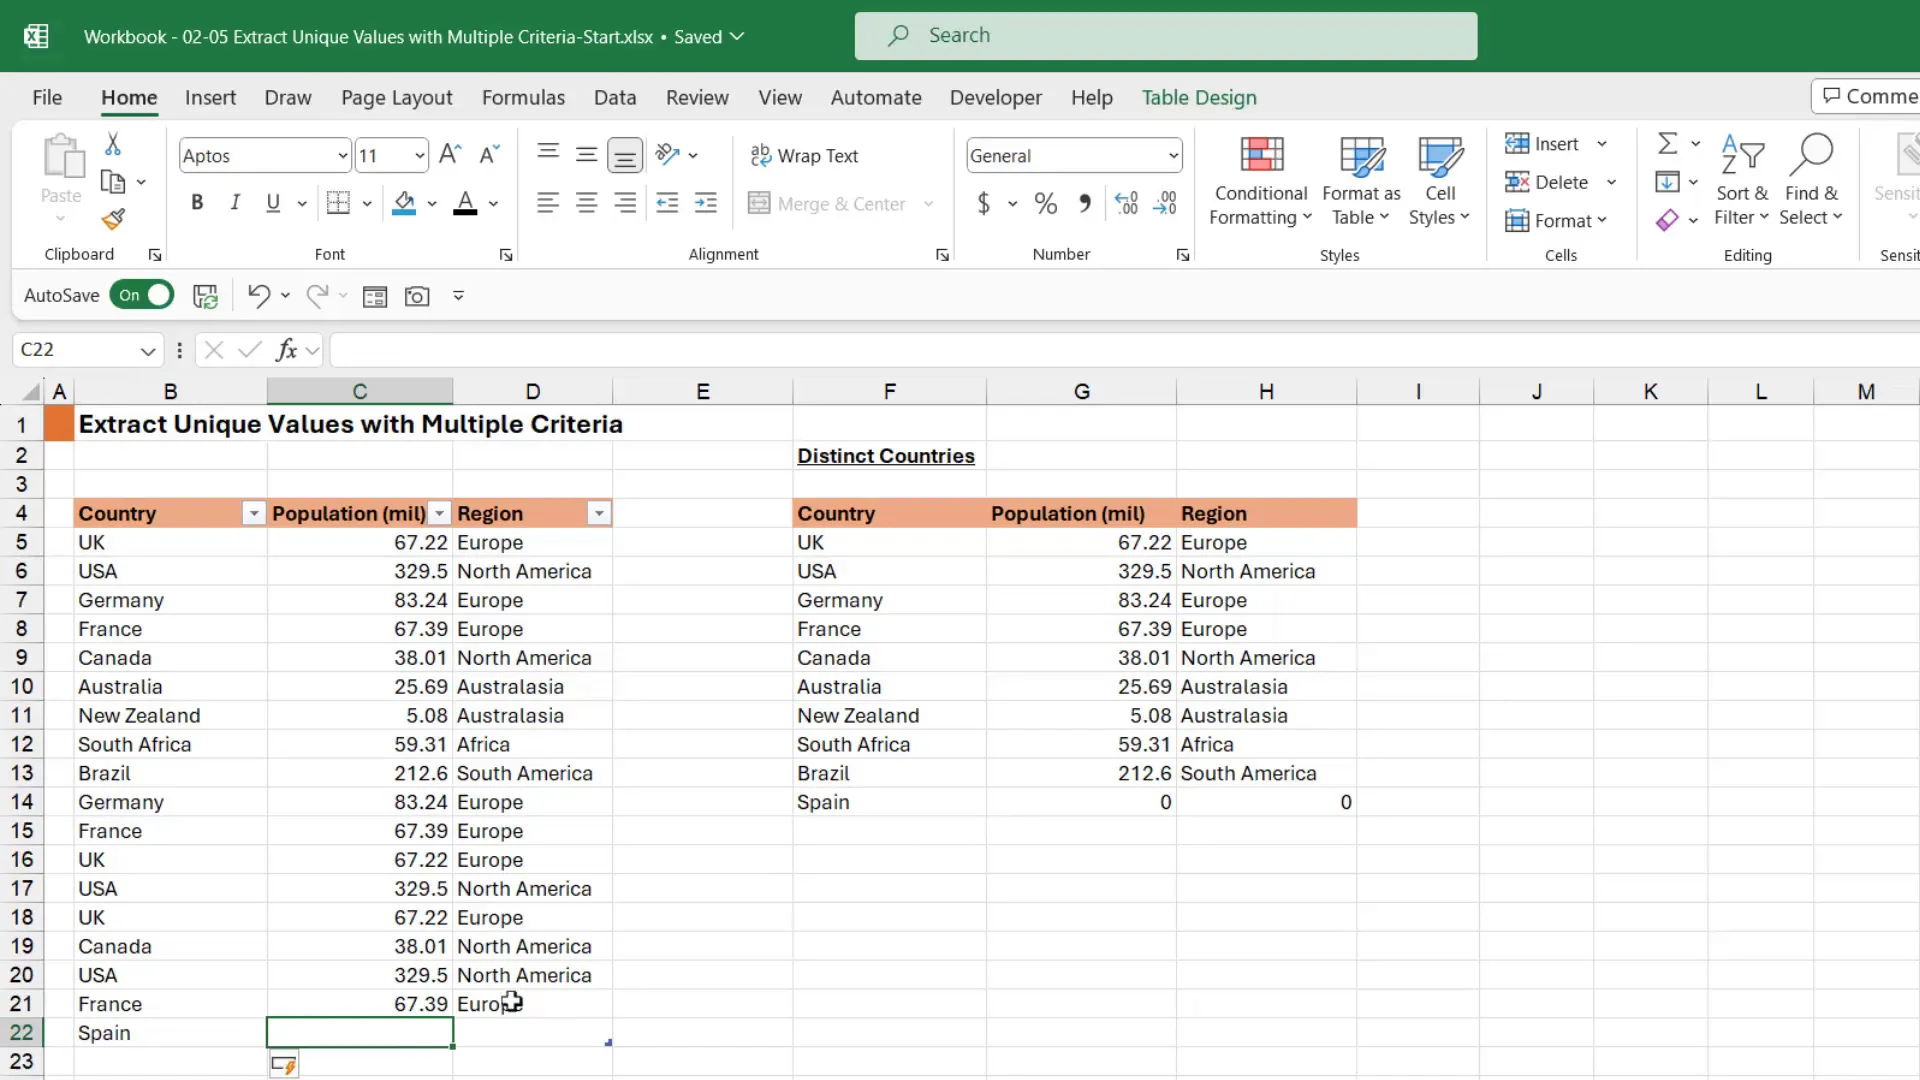Image resolution: width=1920 pixels, height=1080 pixels.
Task: Select column G header
Action: (x=1081, y=391)
